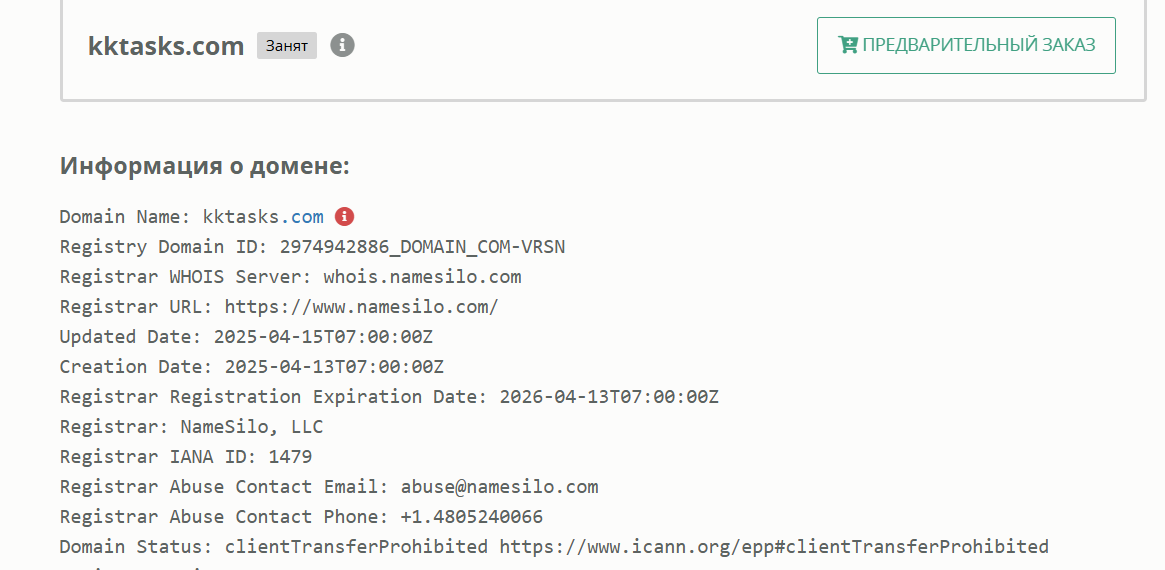Viewport: 1165px width, 570px height.
Task: Click the gray info icon beside Занят
Action: [x=343, y=45]
